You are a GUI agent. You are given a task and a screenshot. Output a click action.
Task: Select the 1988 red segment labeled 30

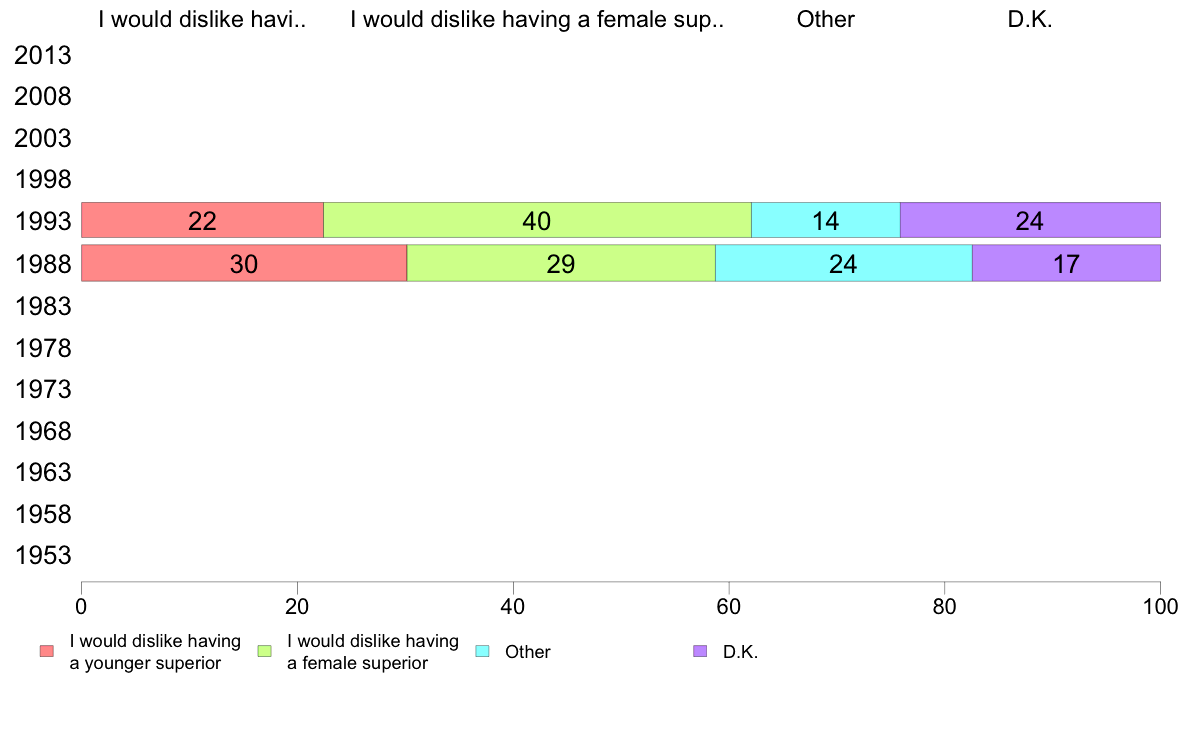coord(244,263)
